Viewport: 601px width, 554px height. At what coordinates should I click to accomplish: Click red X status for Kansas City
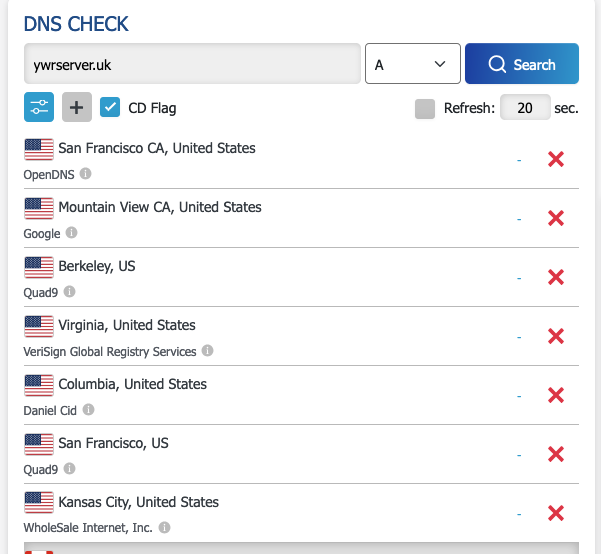[556, 513]
